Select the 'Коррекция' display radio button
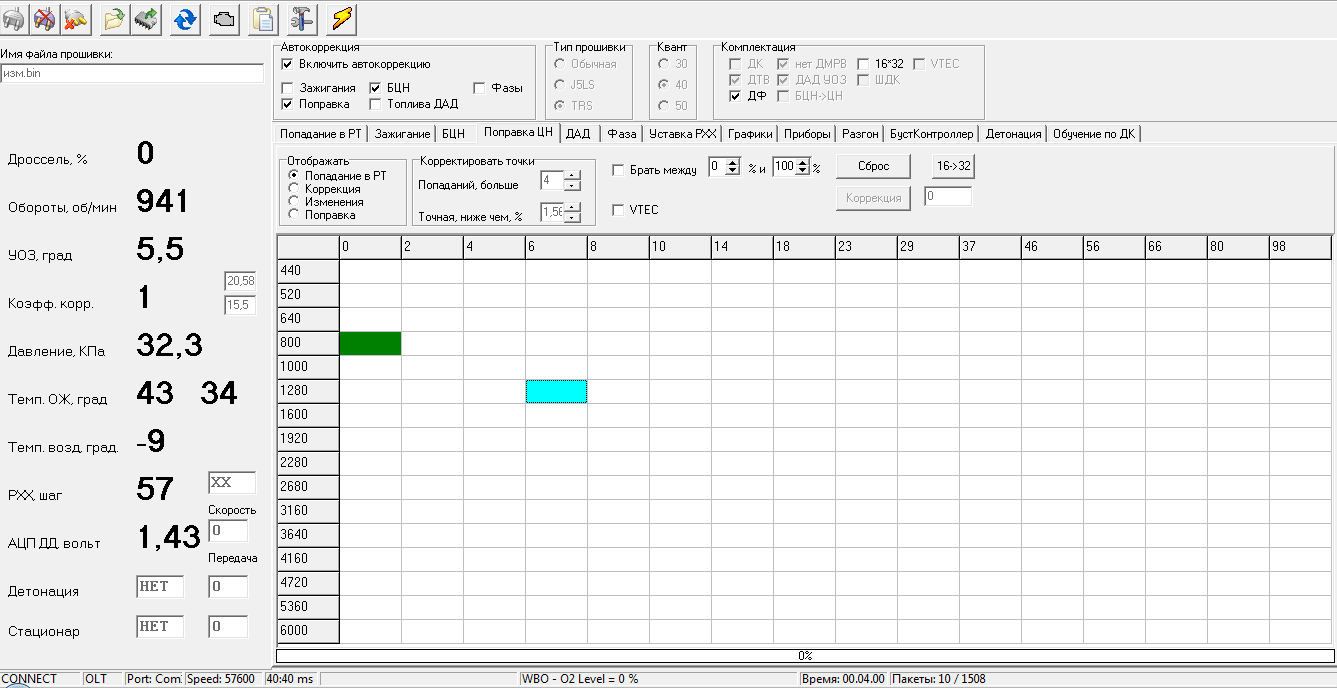The image size is (1337, 688). pyautogui.click(x=294, y=189)
